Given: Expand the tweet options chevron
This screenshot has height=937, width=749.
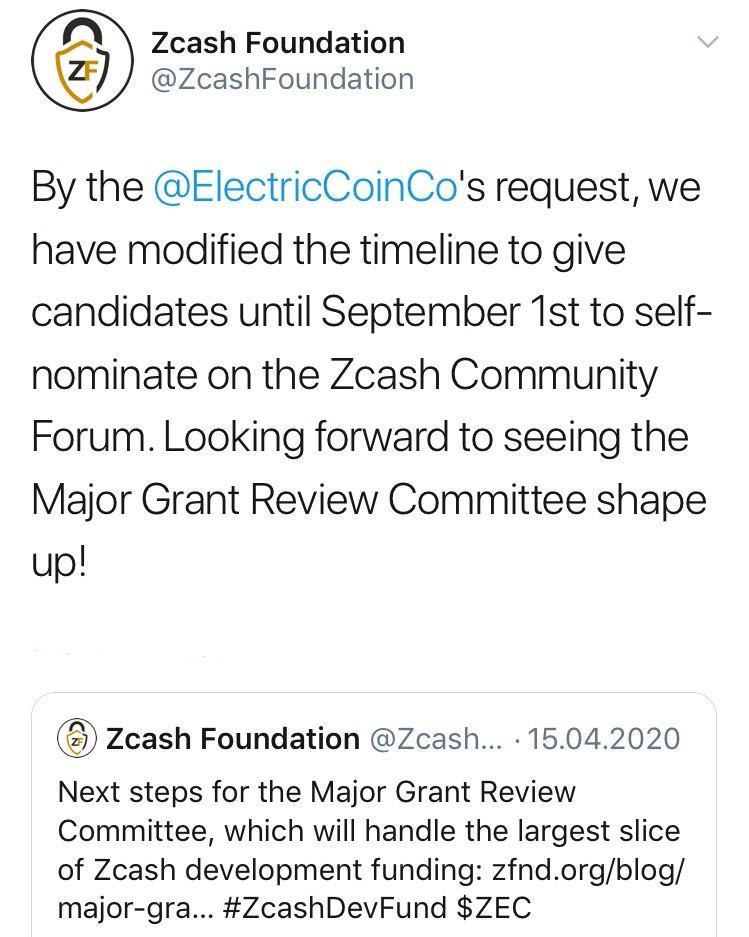Looking at the screenshot, I should click(706, 43).
